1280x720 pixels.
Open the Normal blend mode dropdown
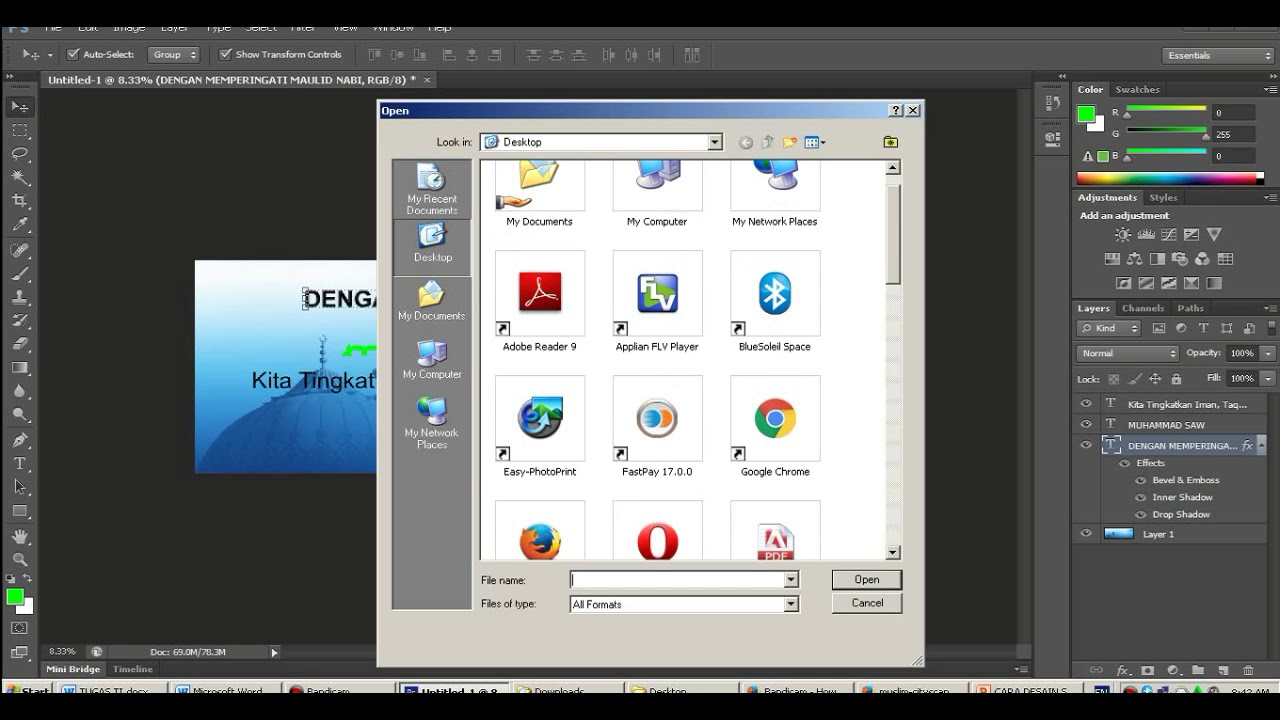pyautogui.click(x=1129, y=353)
